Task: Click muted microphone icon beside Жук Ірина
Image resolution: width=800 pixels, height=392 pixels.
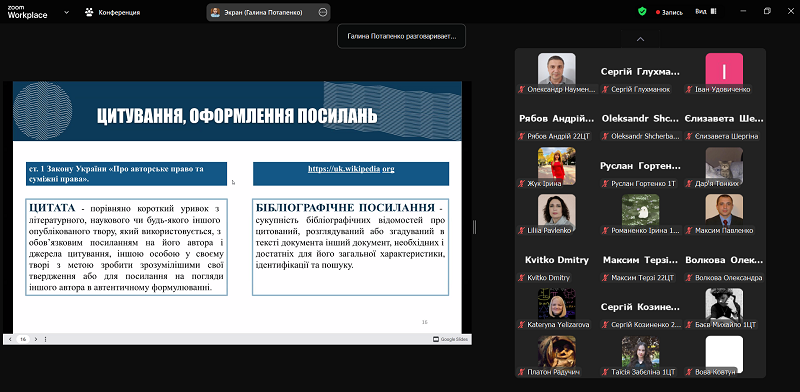Action: pyautogui.click(x=522, y=183)
